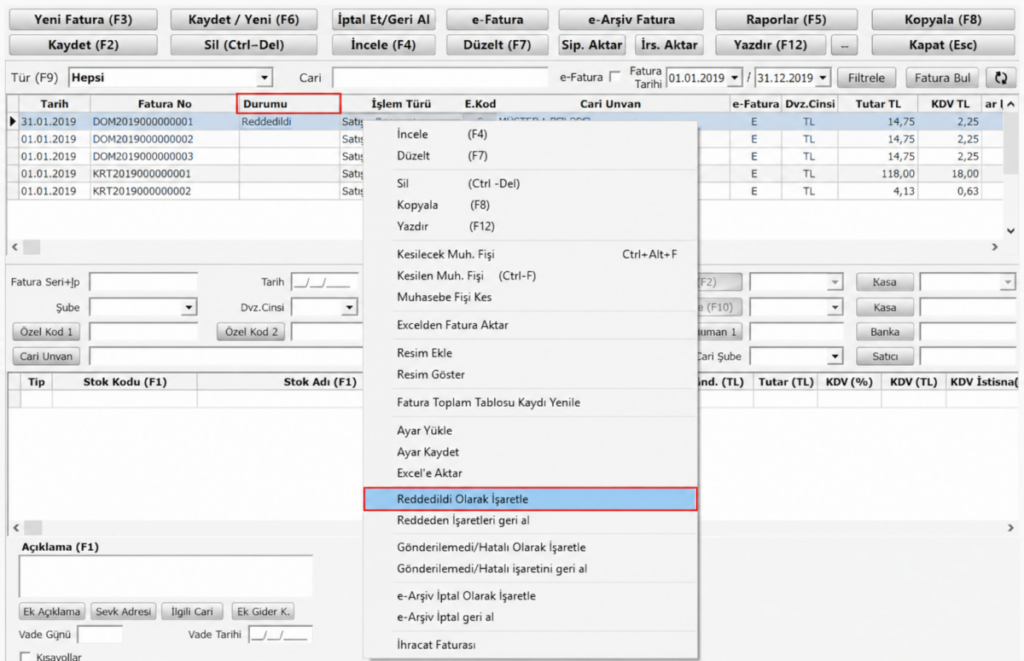
Task: Select 'Reddedildi Olarak İşaretle' menu entry
Action: (x=530, y=499)
